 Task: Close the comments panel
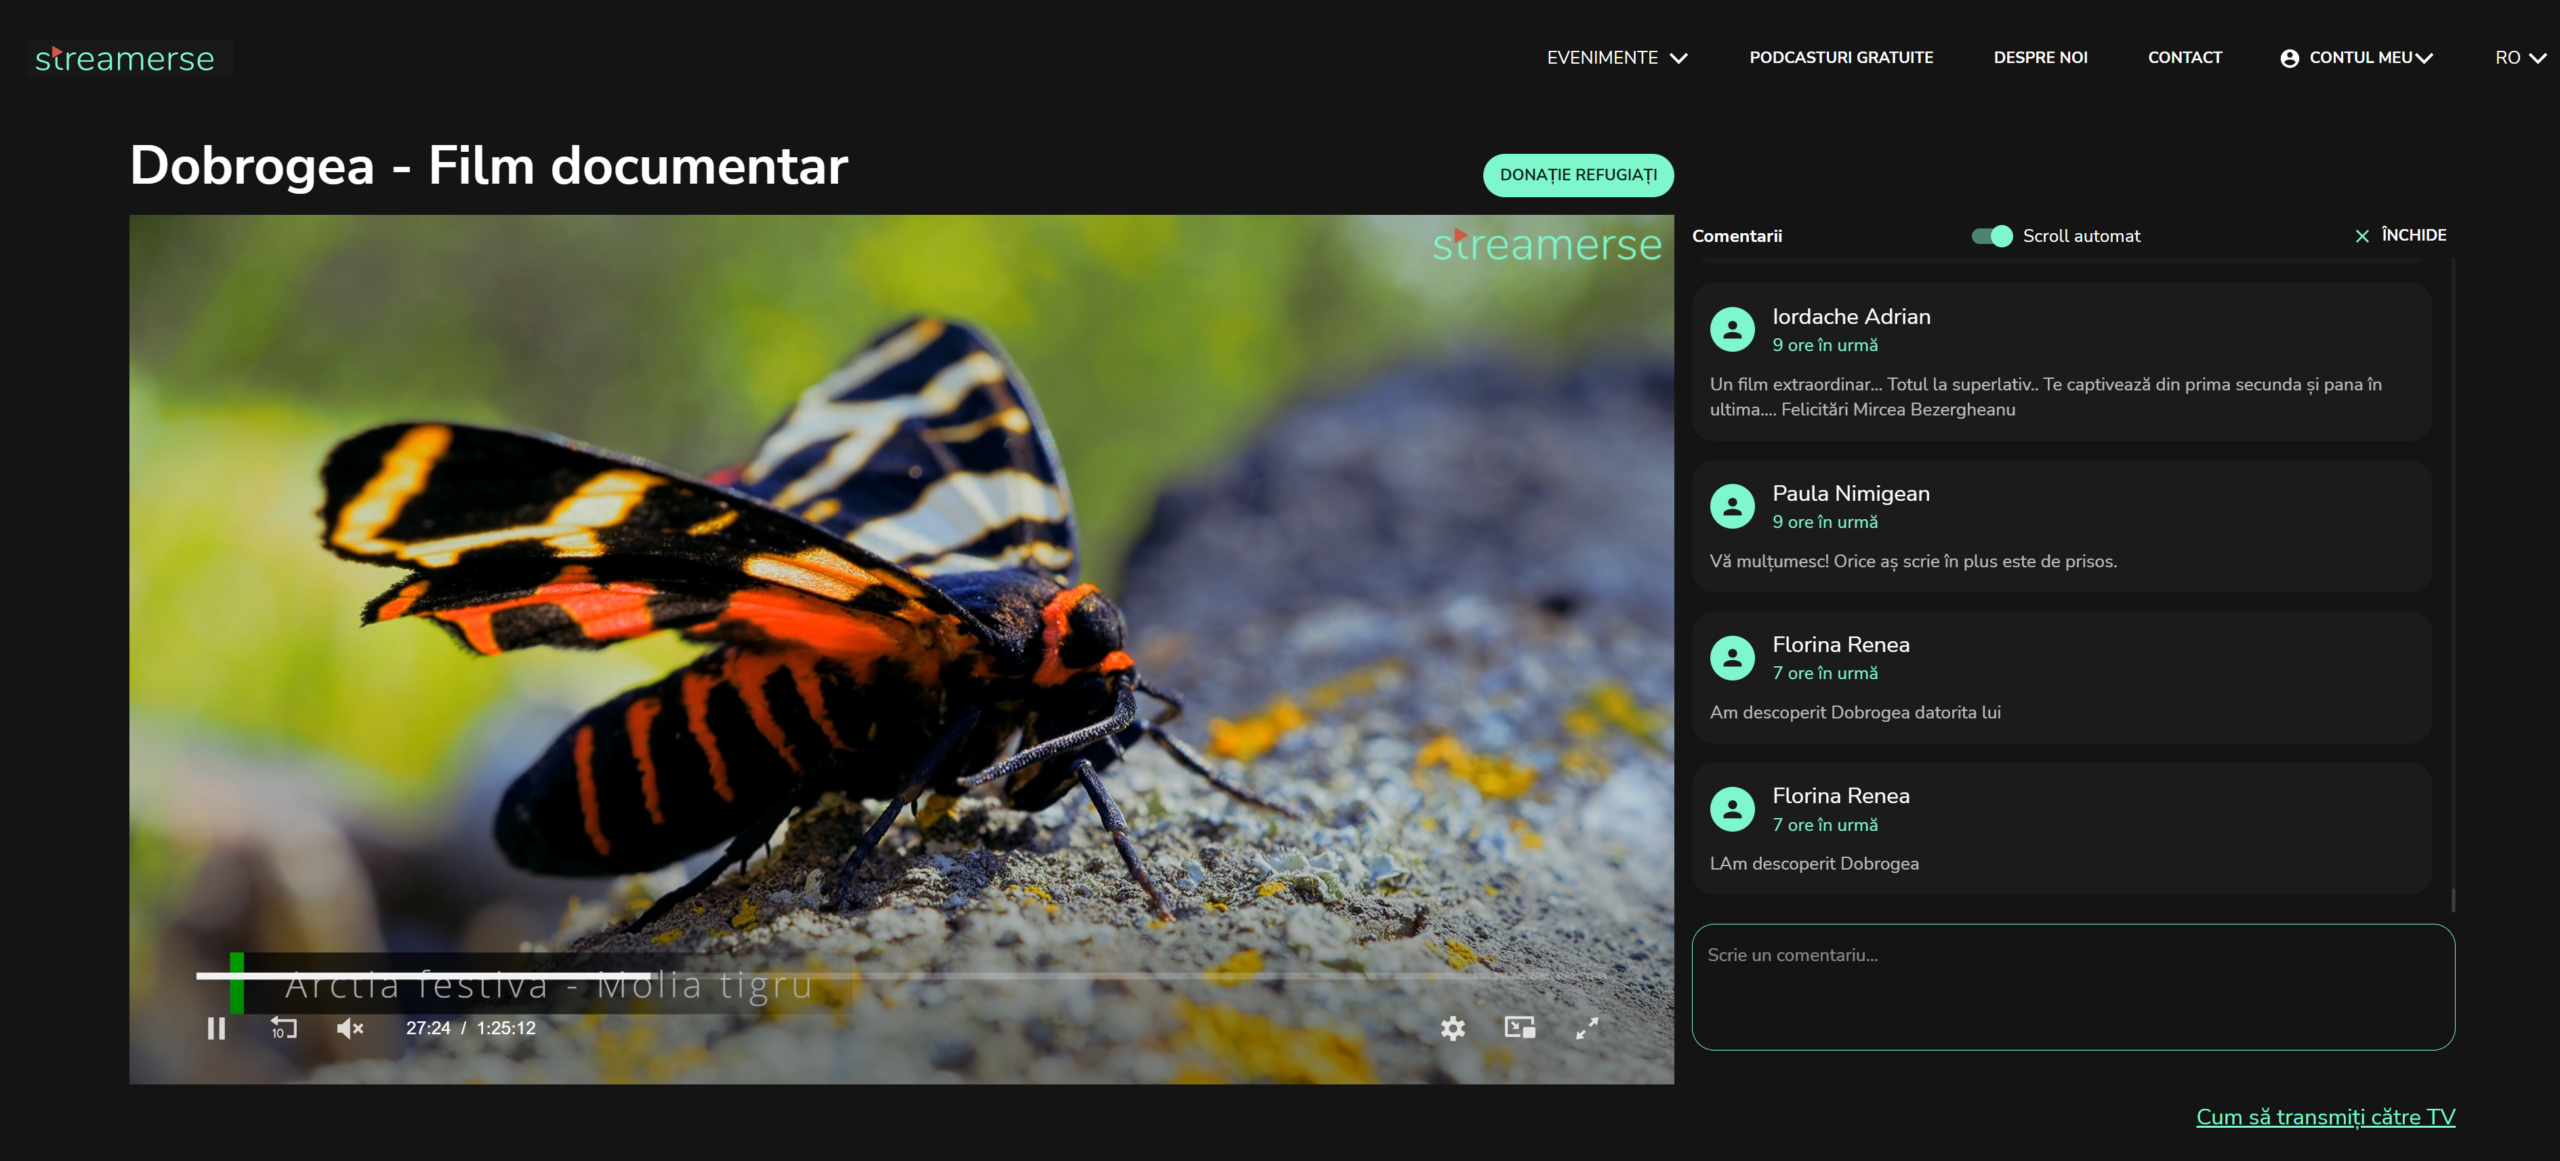tap(2399, 235)
